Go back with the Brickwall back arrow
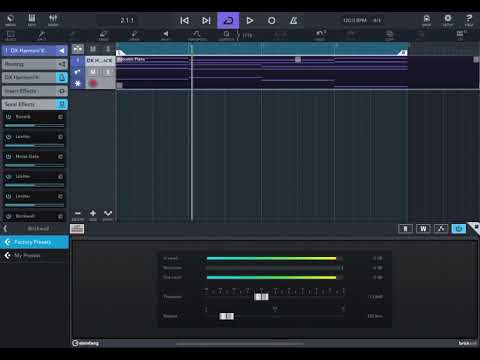This screenshot has width=480, height=360. 5,229
